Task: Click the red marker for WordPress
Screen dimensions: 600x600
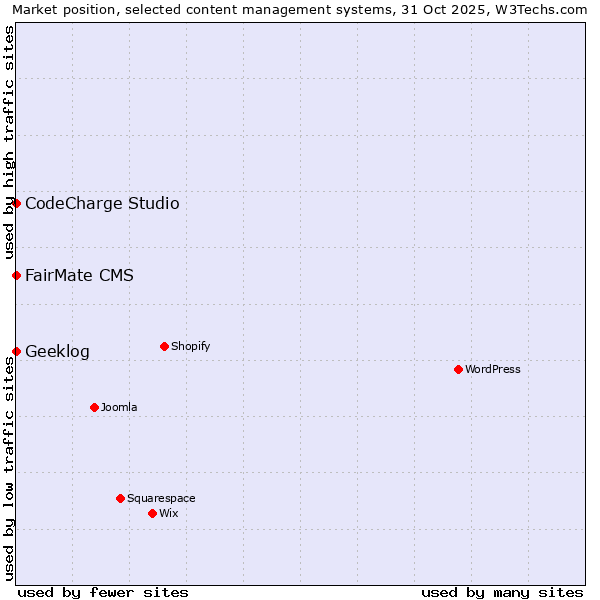Action: 458,369
